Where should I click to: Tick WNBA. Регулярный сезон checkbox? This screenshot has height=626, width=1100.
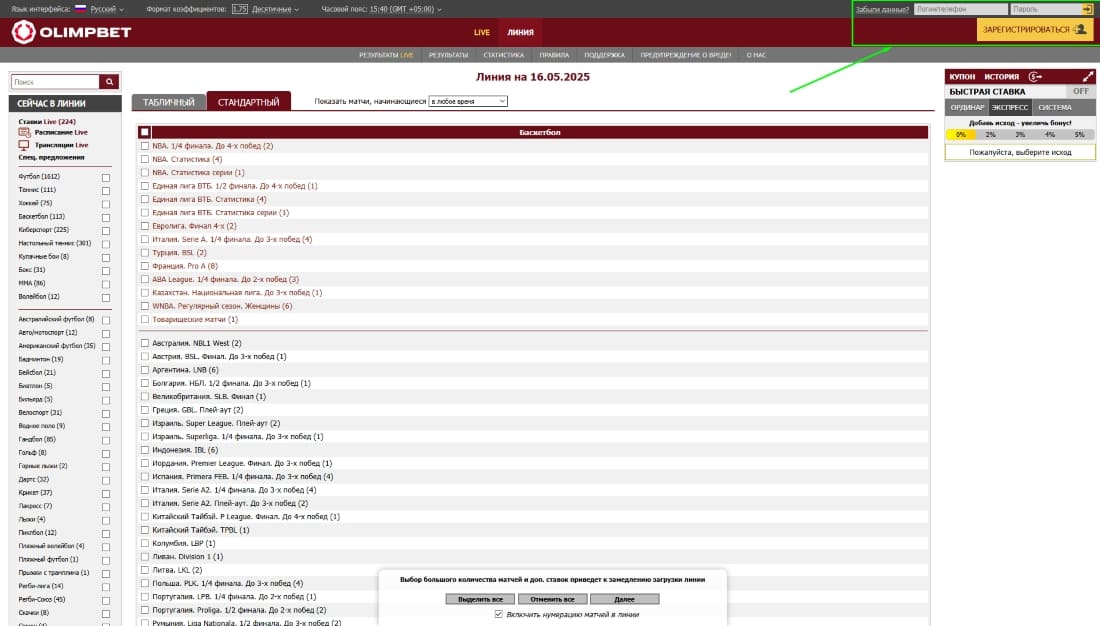[145, 306]
